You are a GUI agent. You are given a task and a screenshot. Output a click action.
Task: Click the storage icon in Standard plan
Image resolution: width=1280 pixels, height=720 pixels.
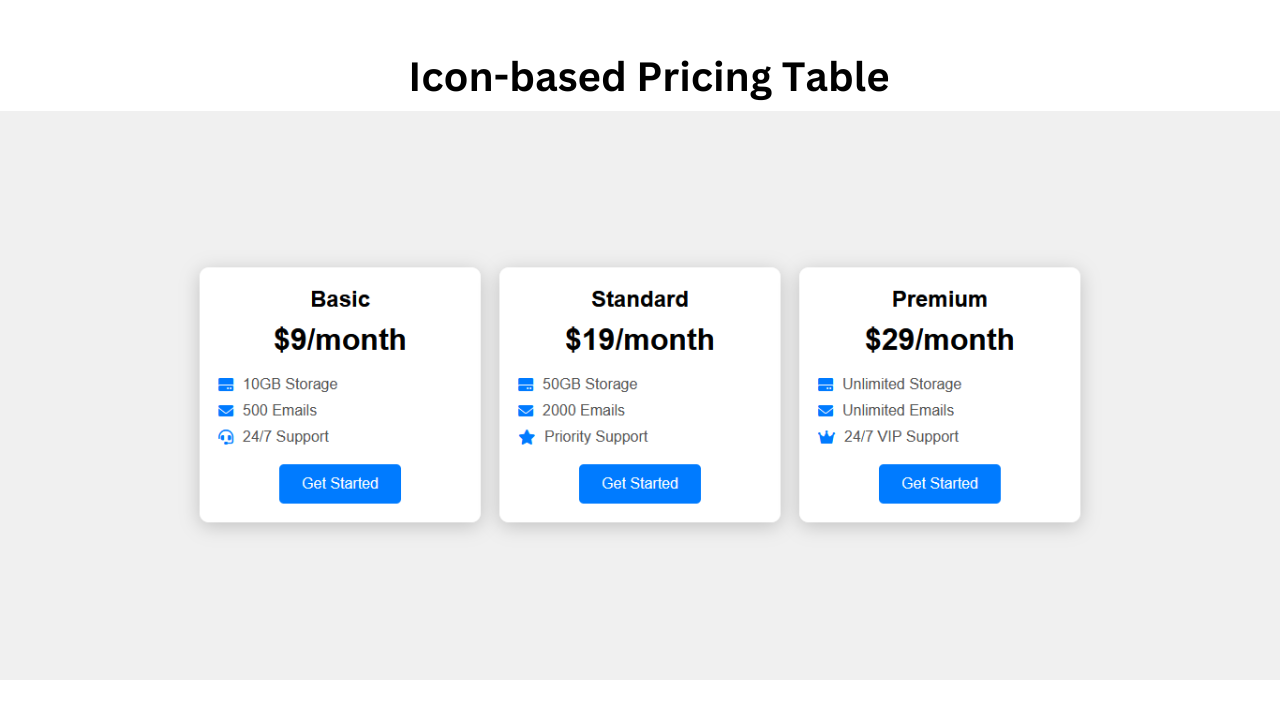click(526, 385)
